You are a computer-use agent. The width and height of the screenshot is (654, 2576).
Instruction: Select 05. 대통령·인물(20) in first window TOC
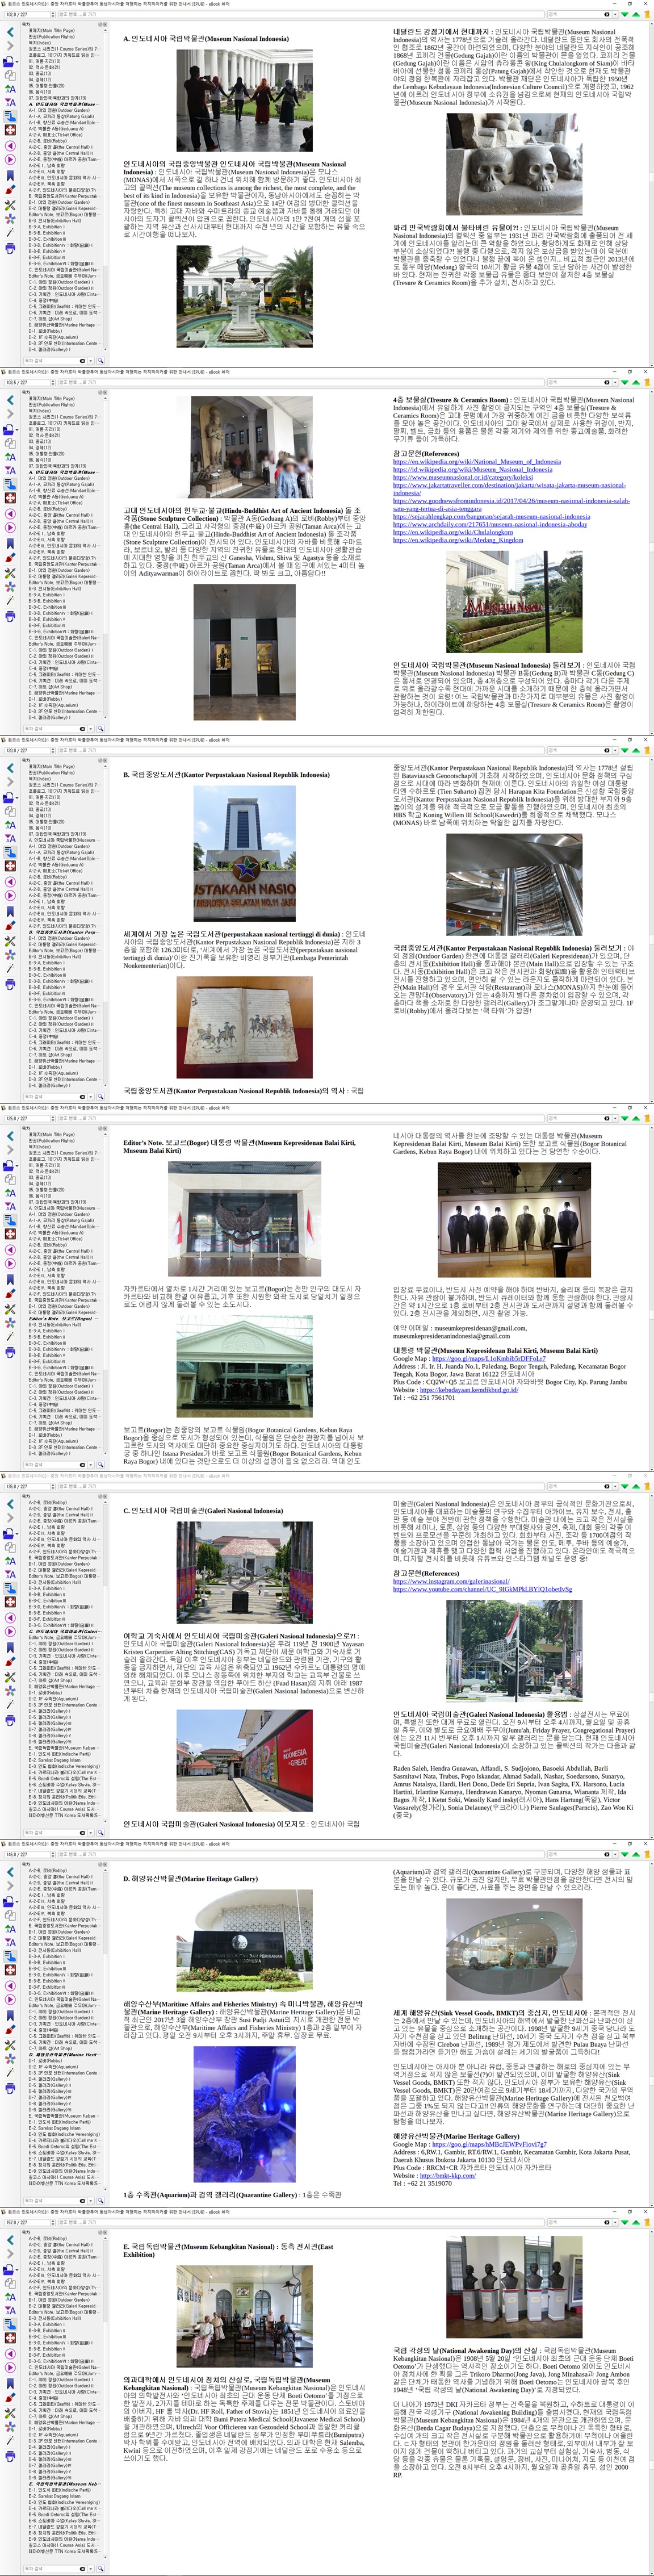(x=47, y=86)
